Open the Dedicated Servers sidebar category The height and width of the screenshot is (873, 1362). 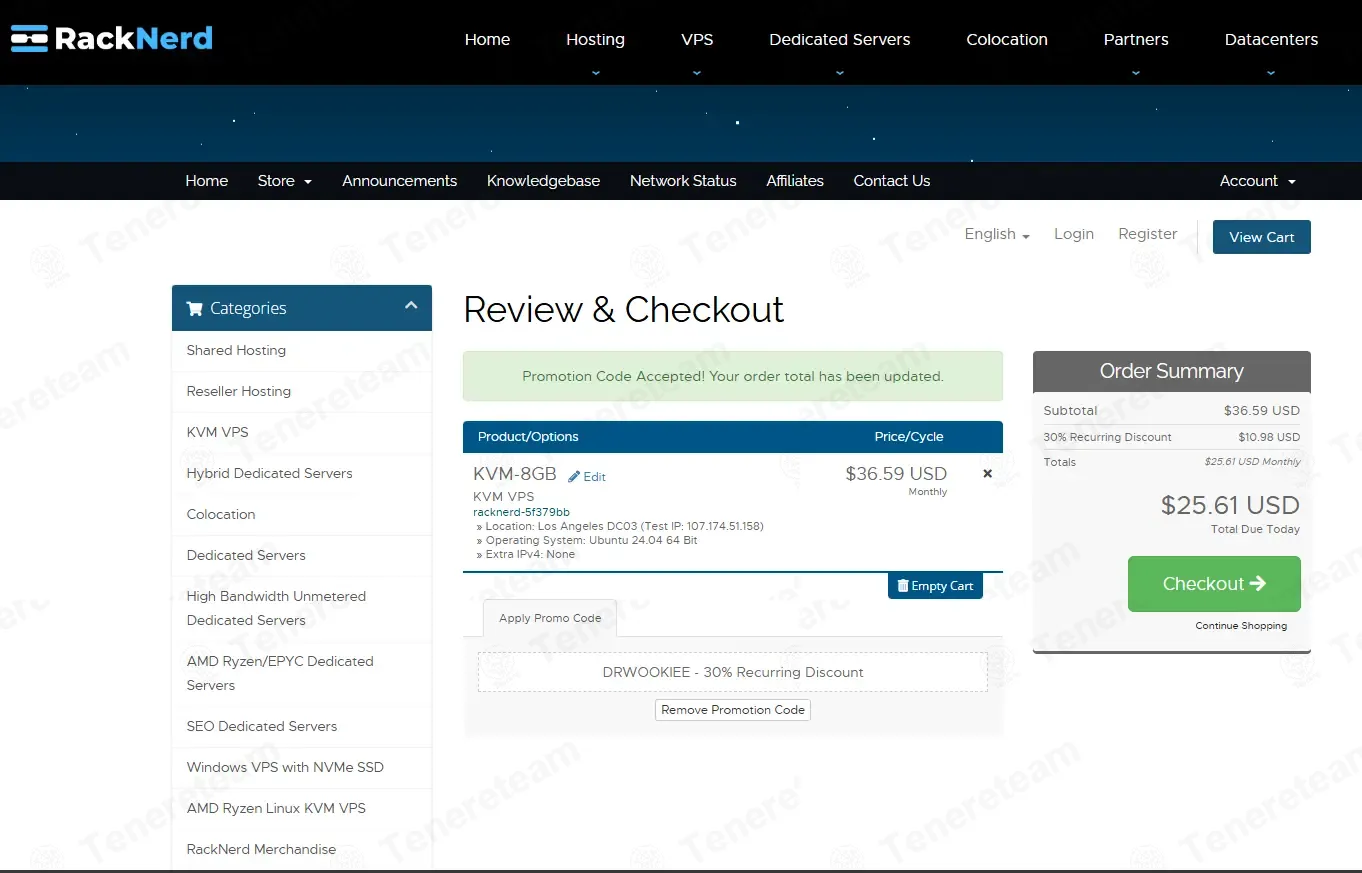click(302, 556)
